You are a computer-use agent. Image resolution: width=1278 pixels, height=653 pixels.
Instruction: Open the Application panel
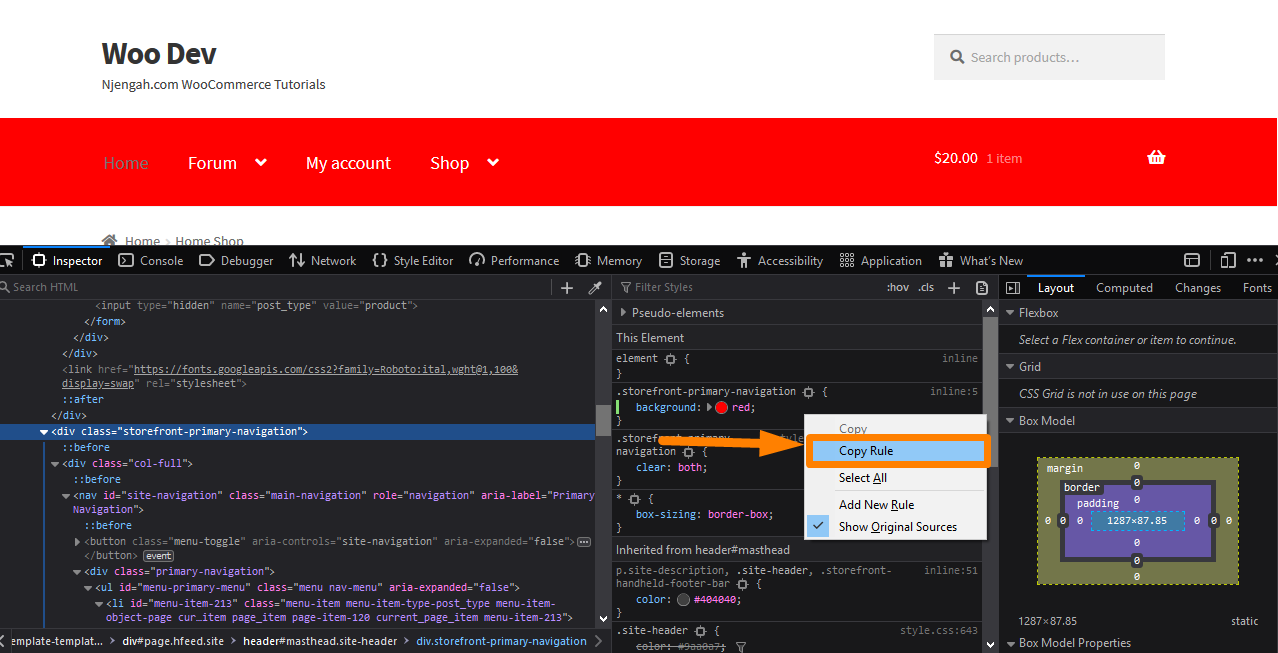click(x=881, y=261)
